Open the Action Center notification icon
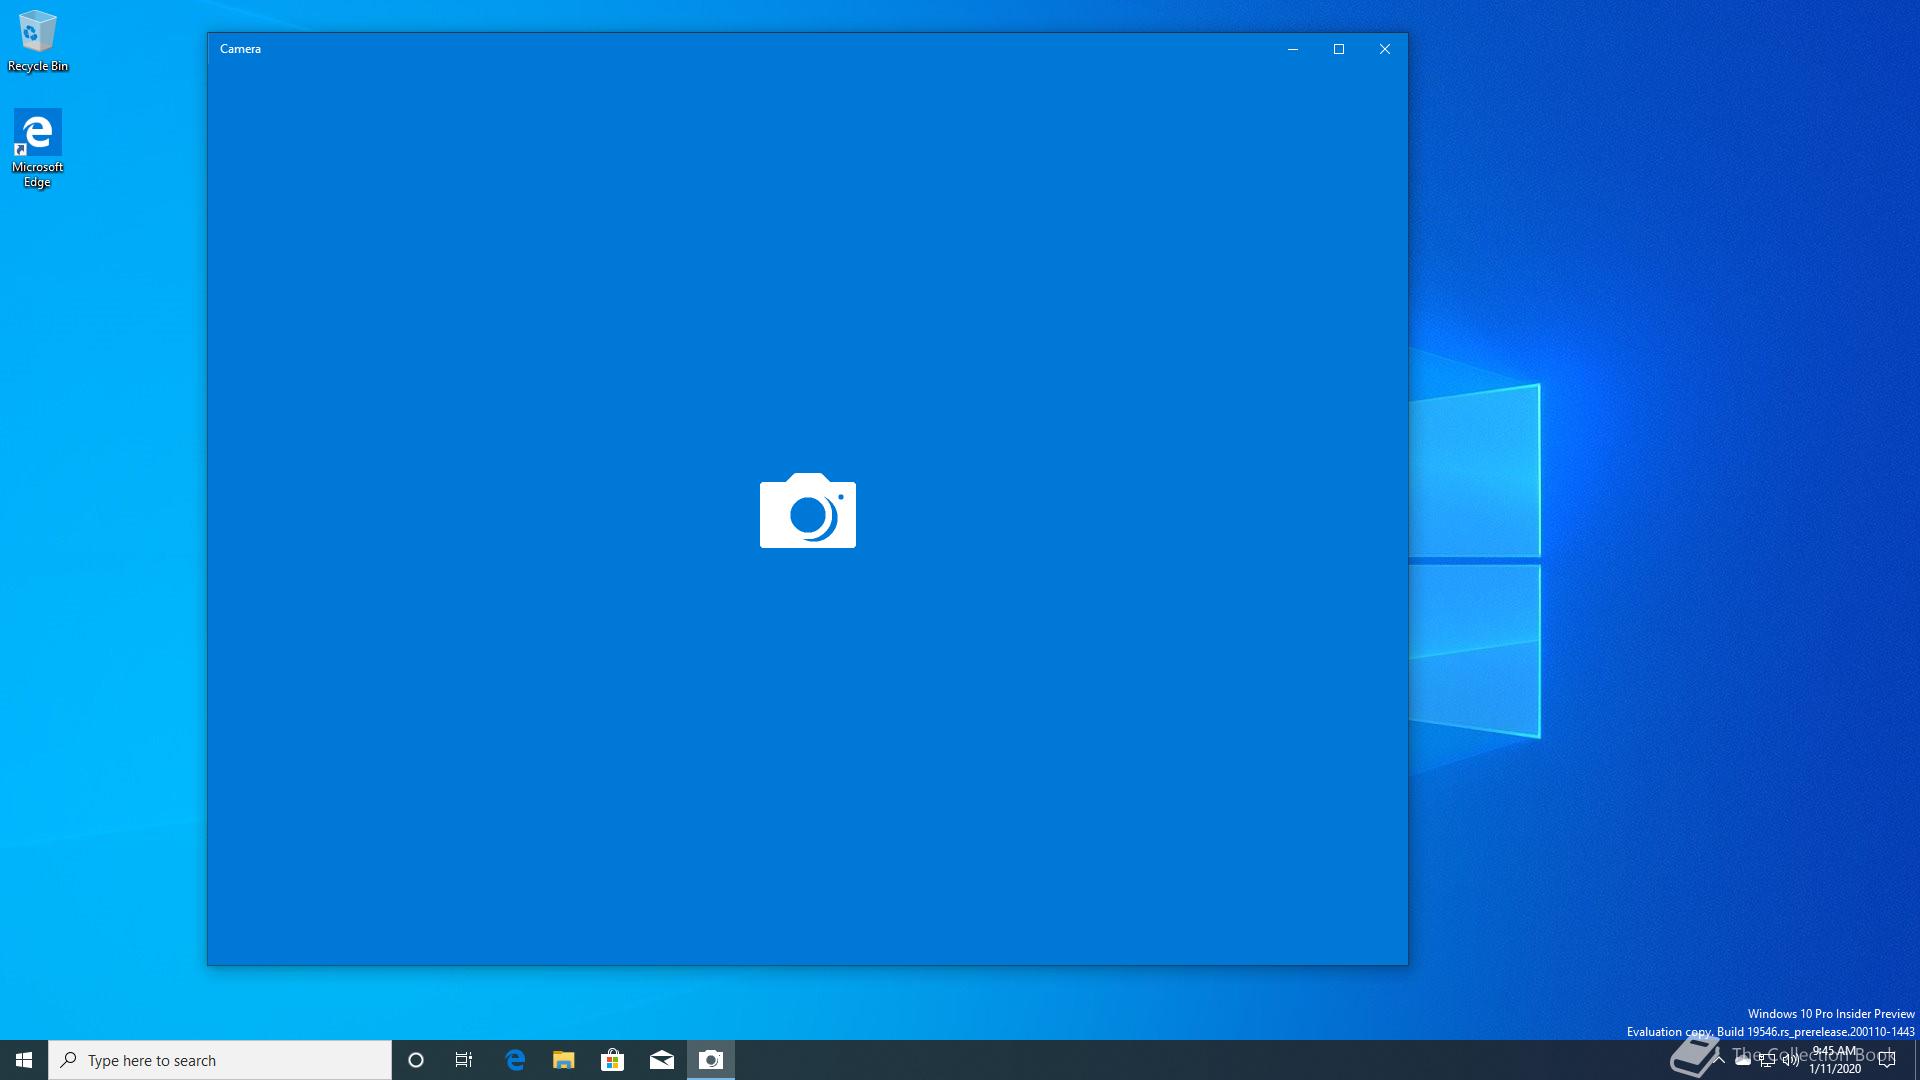The image size is (1920, 1080). coord(1888,1060)
